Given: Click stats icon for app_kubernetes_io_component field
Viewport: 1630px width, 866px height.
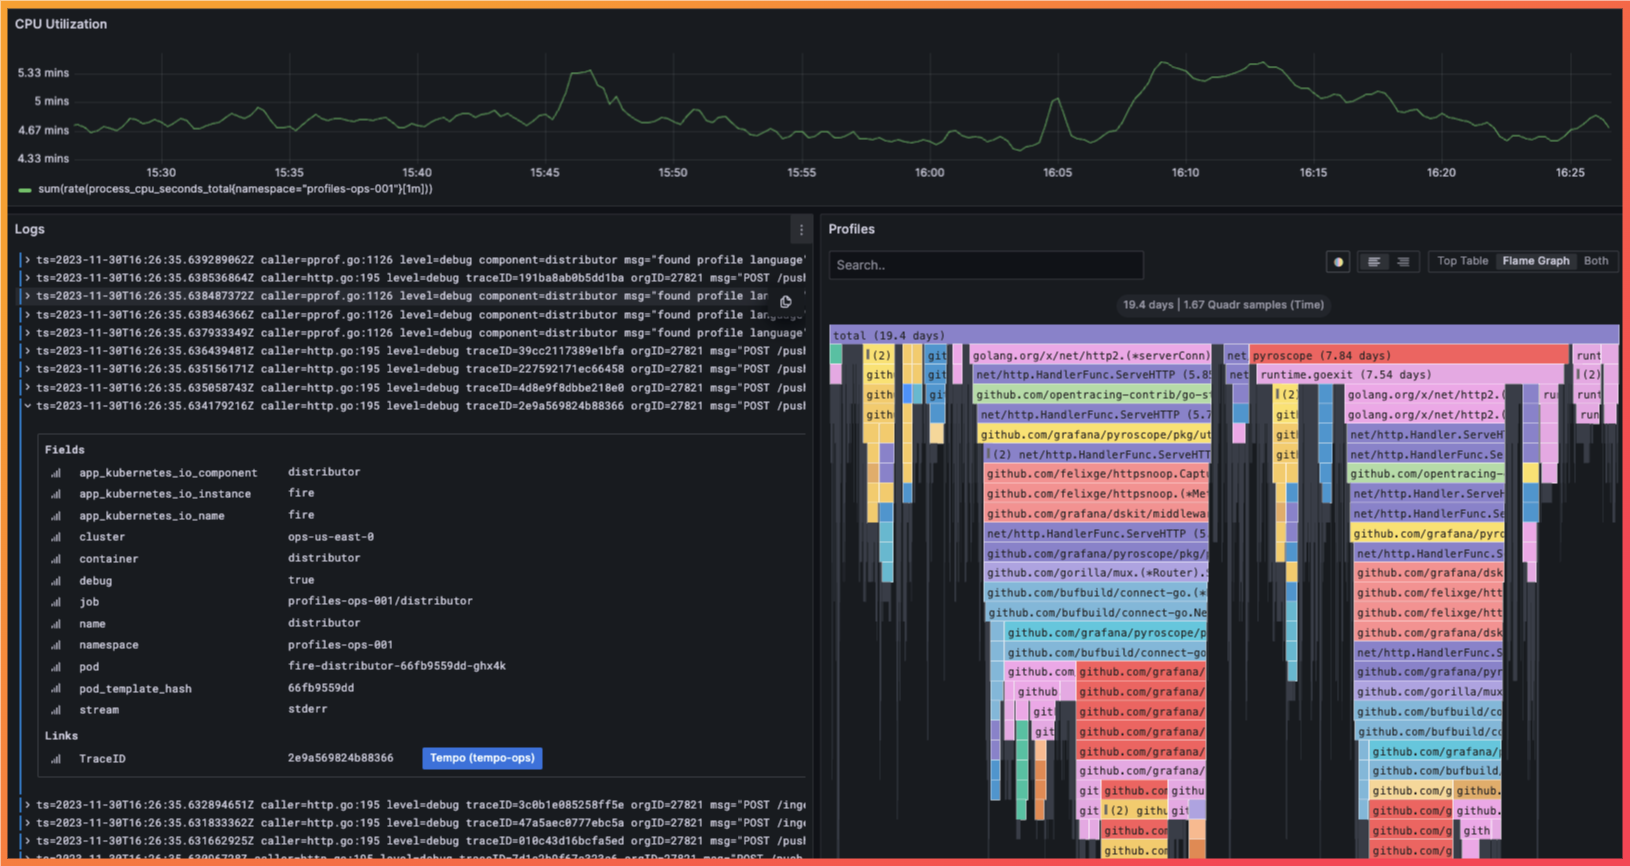Looking at the screenshot, I should coord(56,473).
